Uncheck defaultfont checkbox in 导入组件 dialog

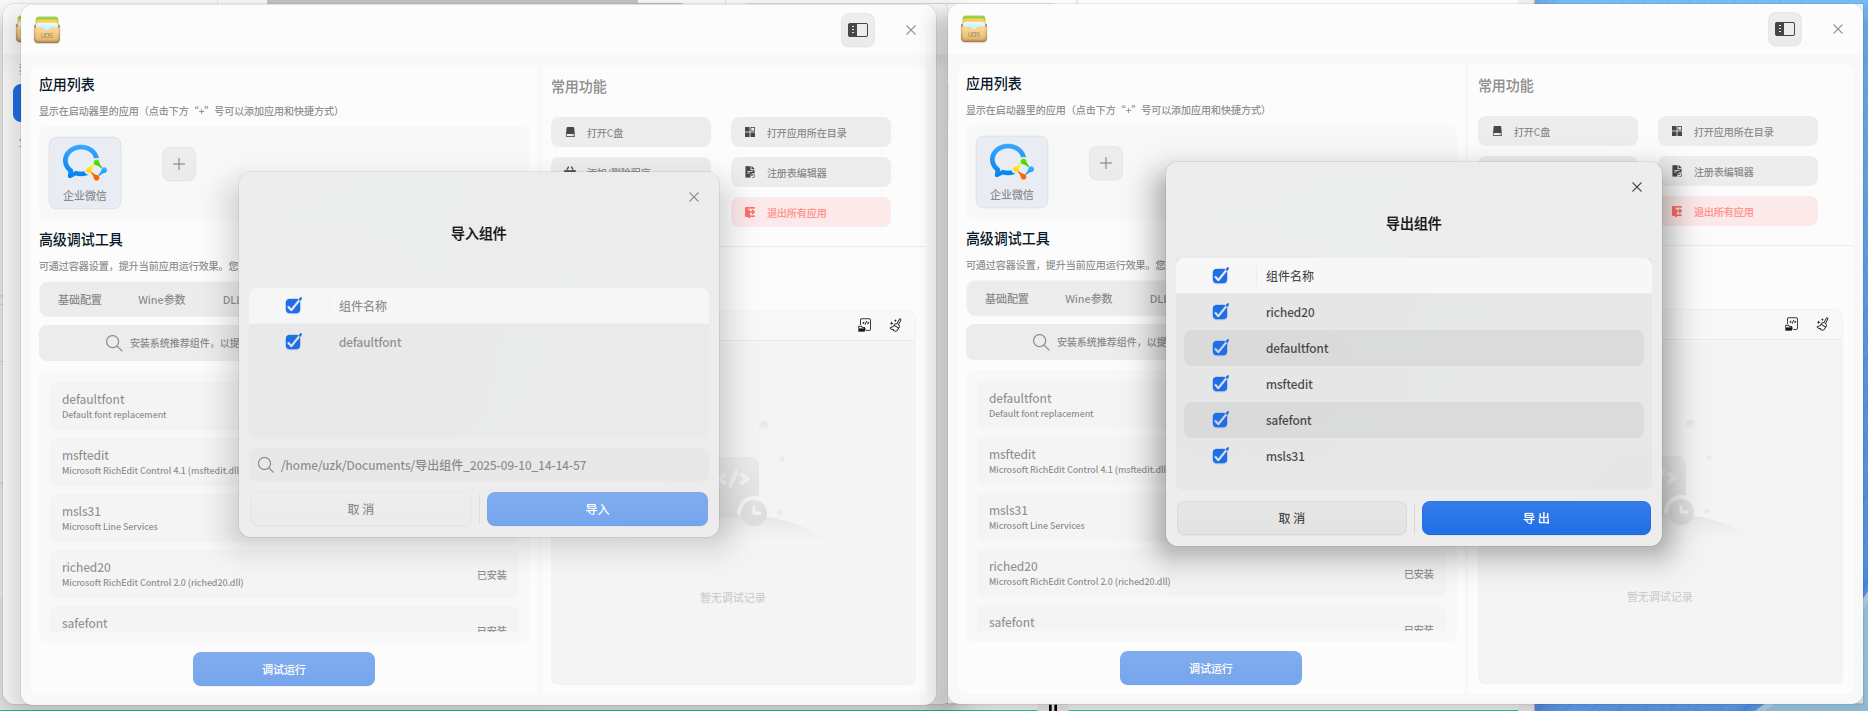click(x=293, y=342)
